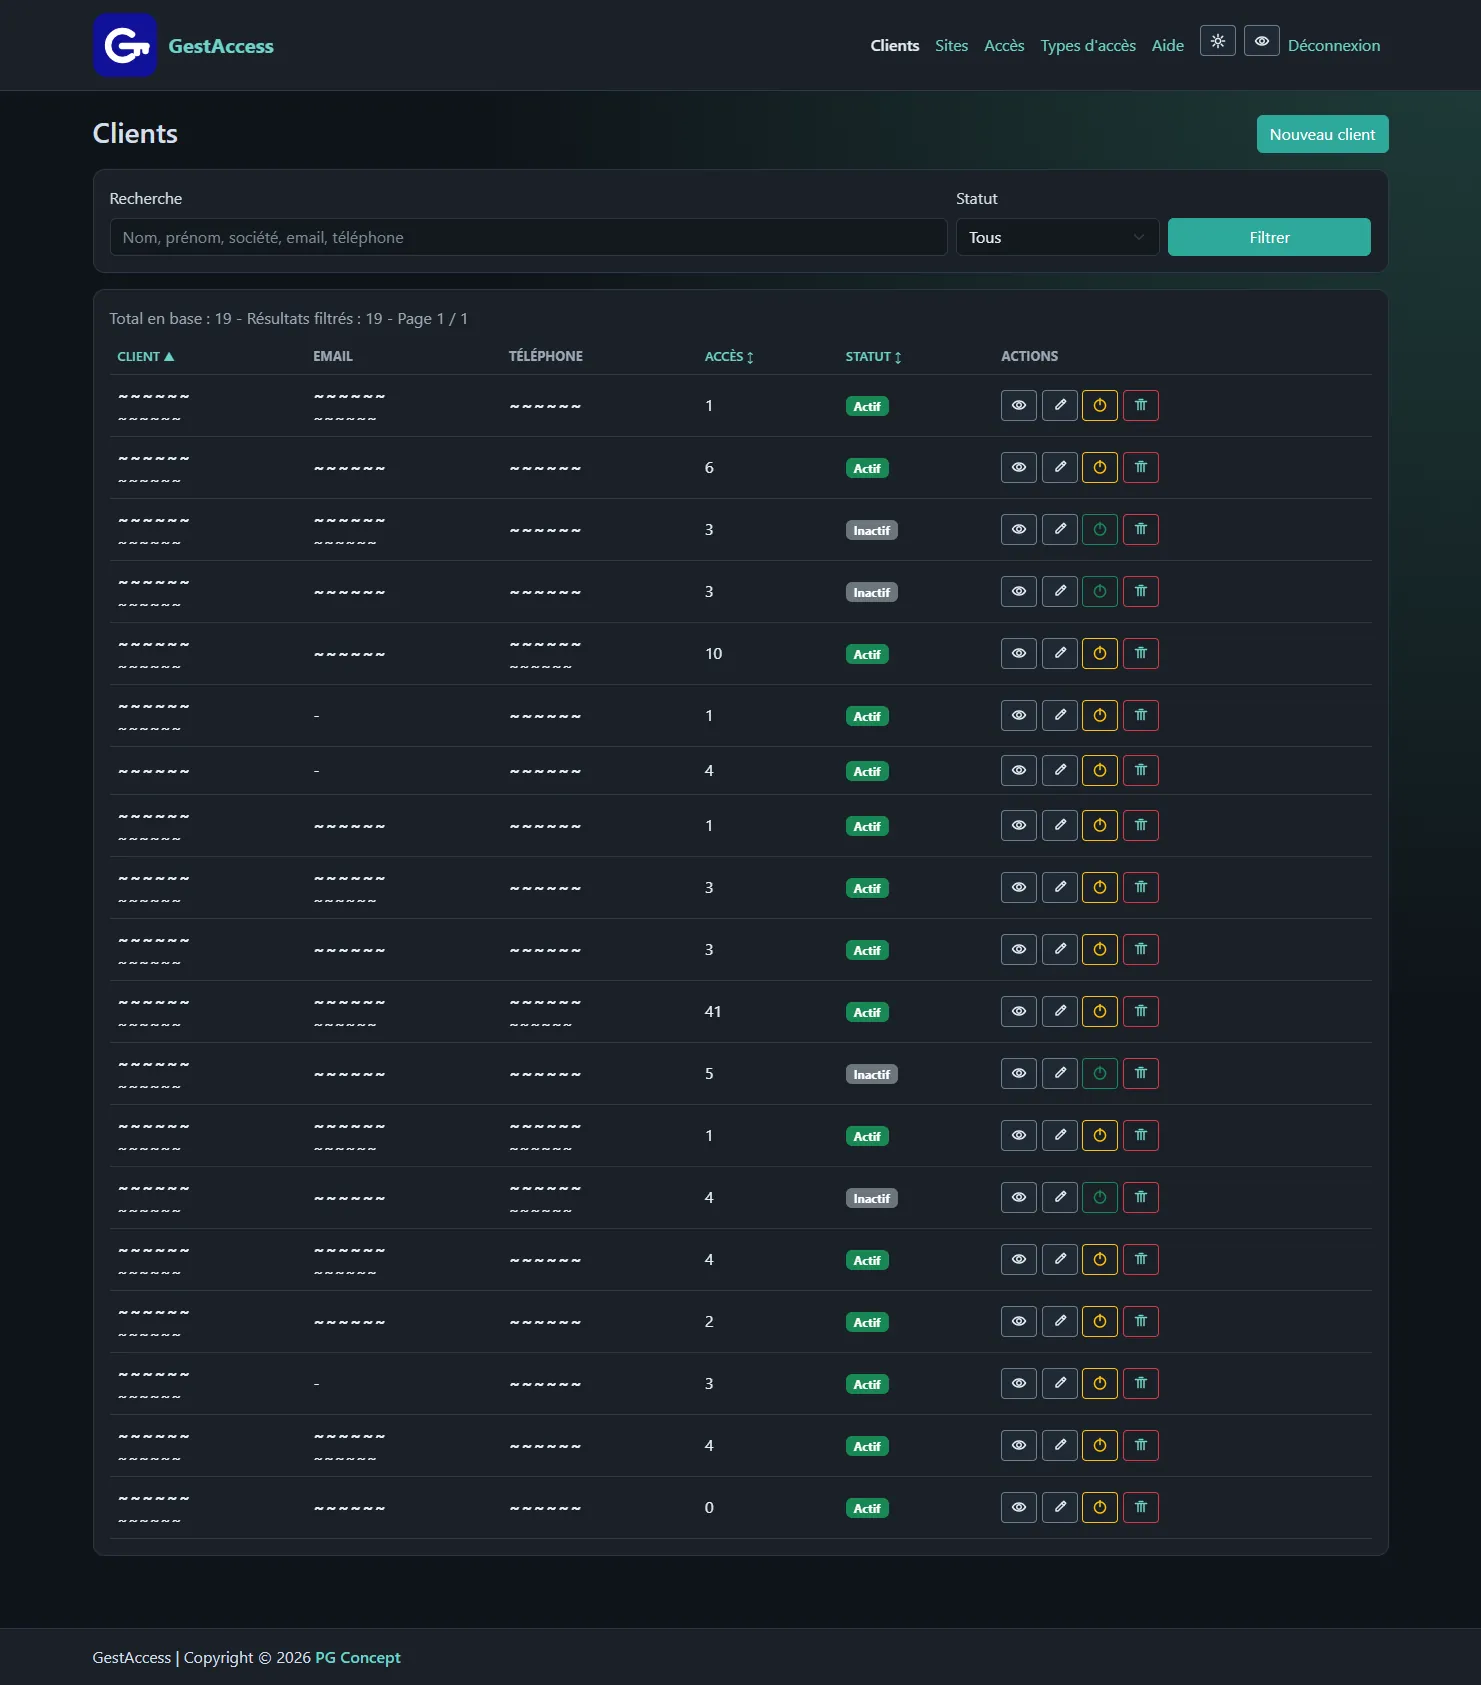This screenshot has width=1481, height=1685.
Task: Edit the client with 6 accès
Action: [1059, 467]
